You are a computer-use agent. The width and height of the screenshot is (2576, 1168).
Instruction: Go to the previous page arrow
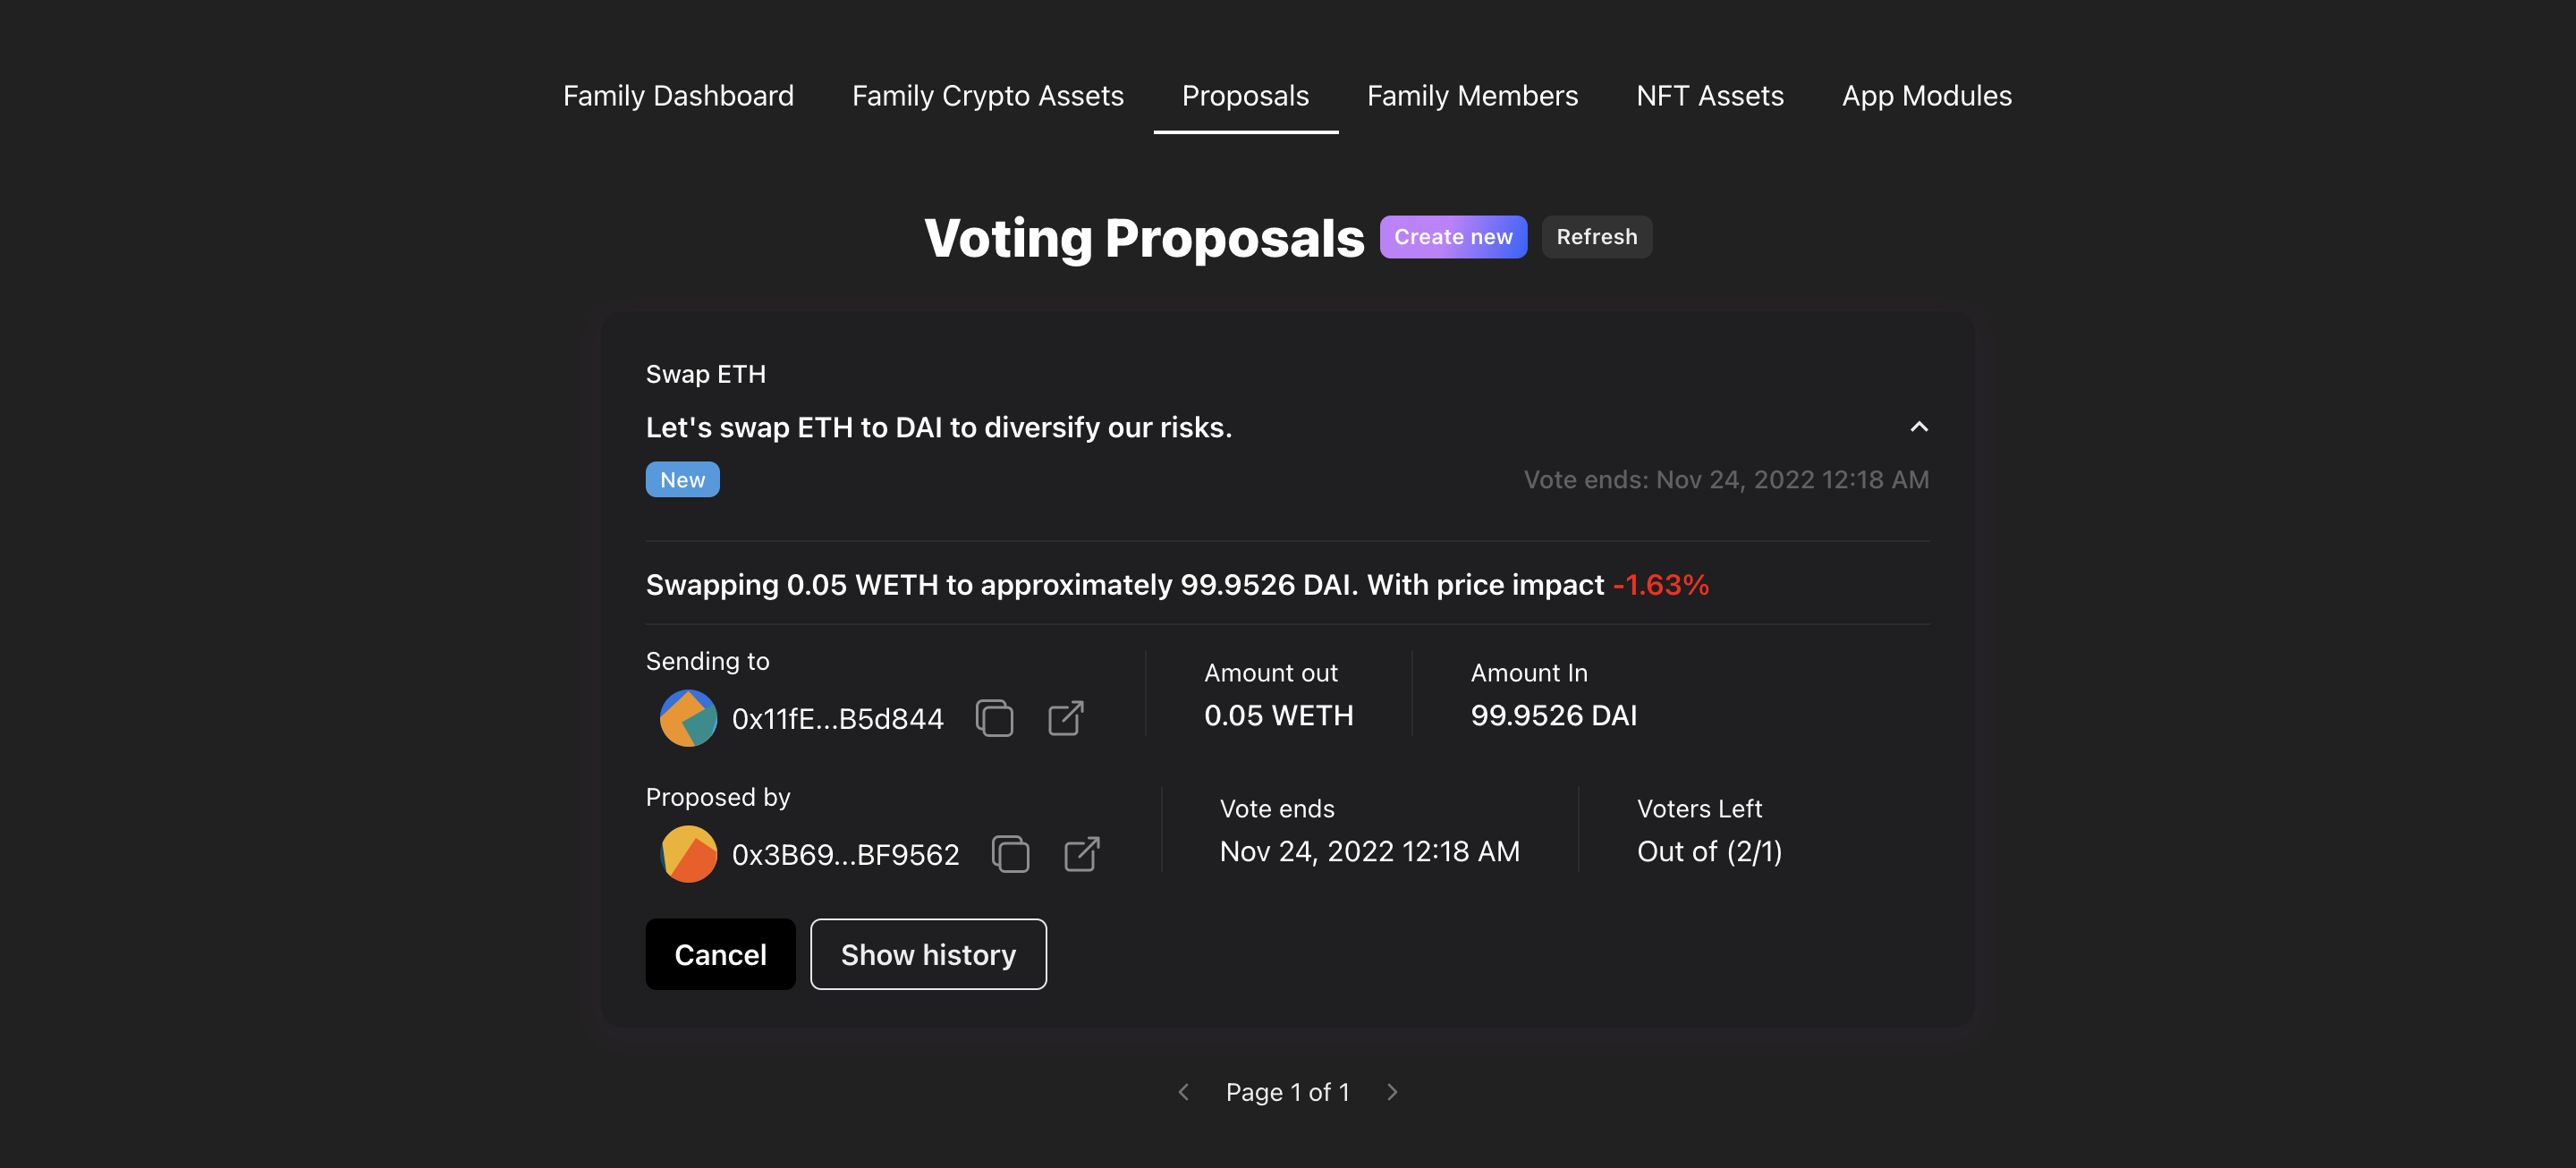click(1184, 1092)
